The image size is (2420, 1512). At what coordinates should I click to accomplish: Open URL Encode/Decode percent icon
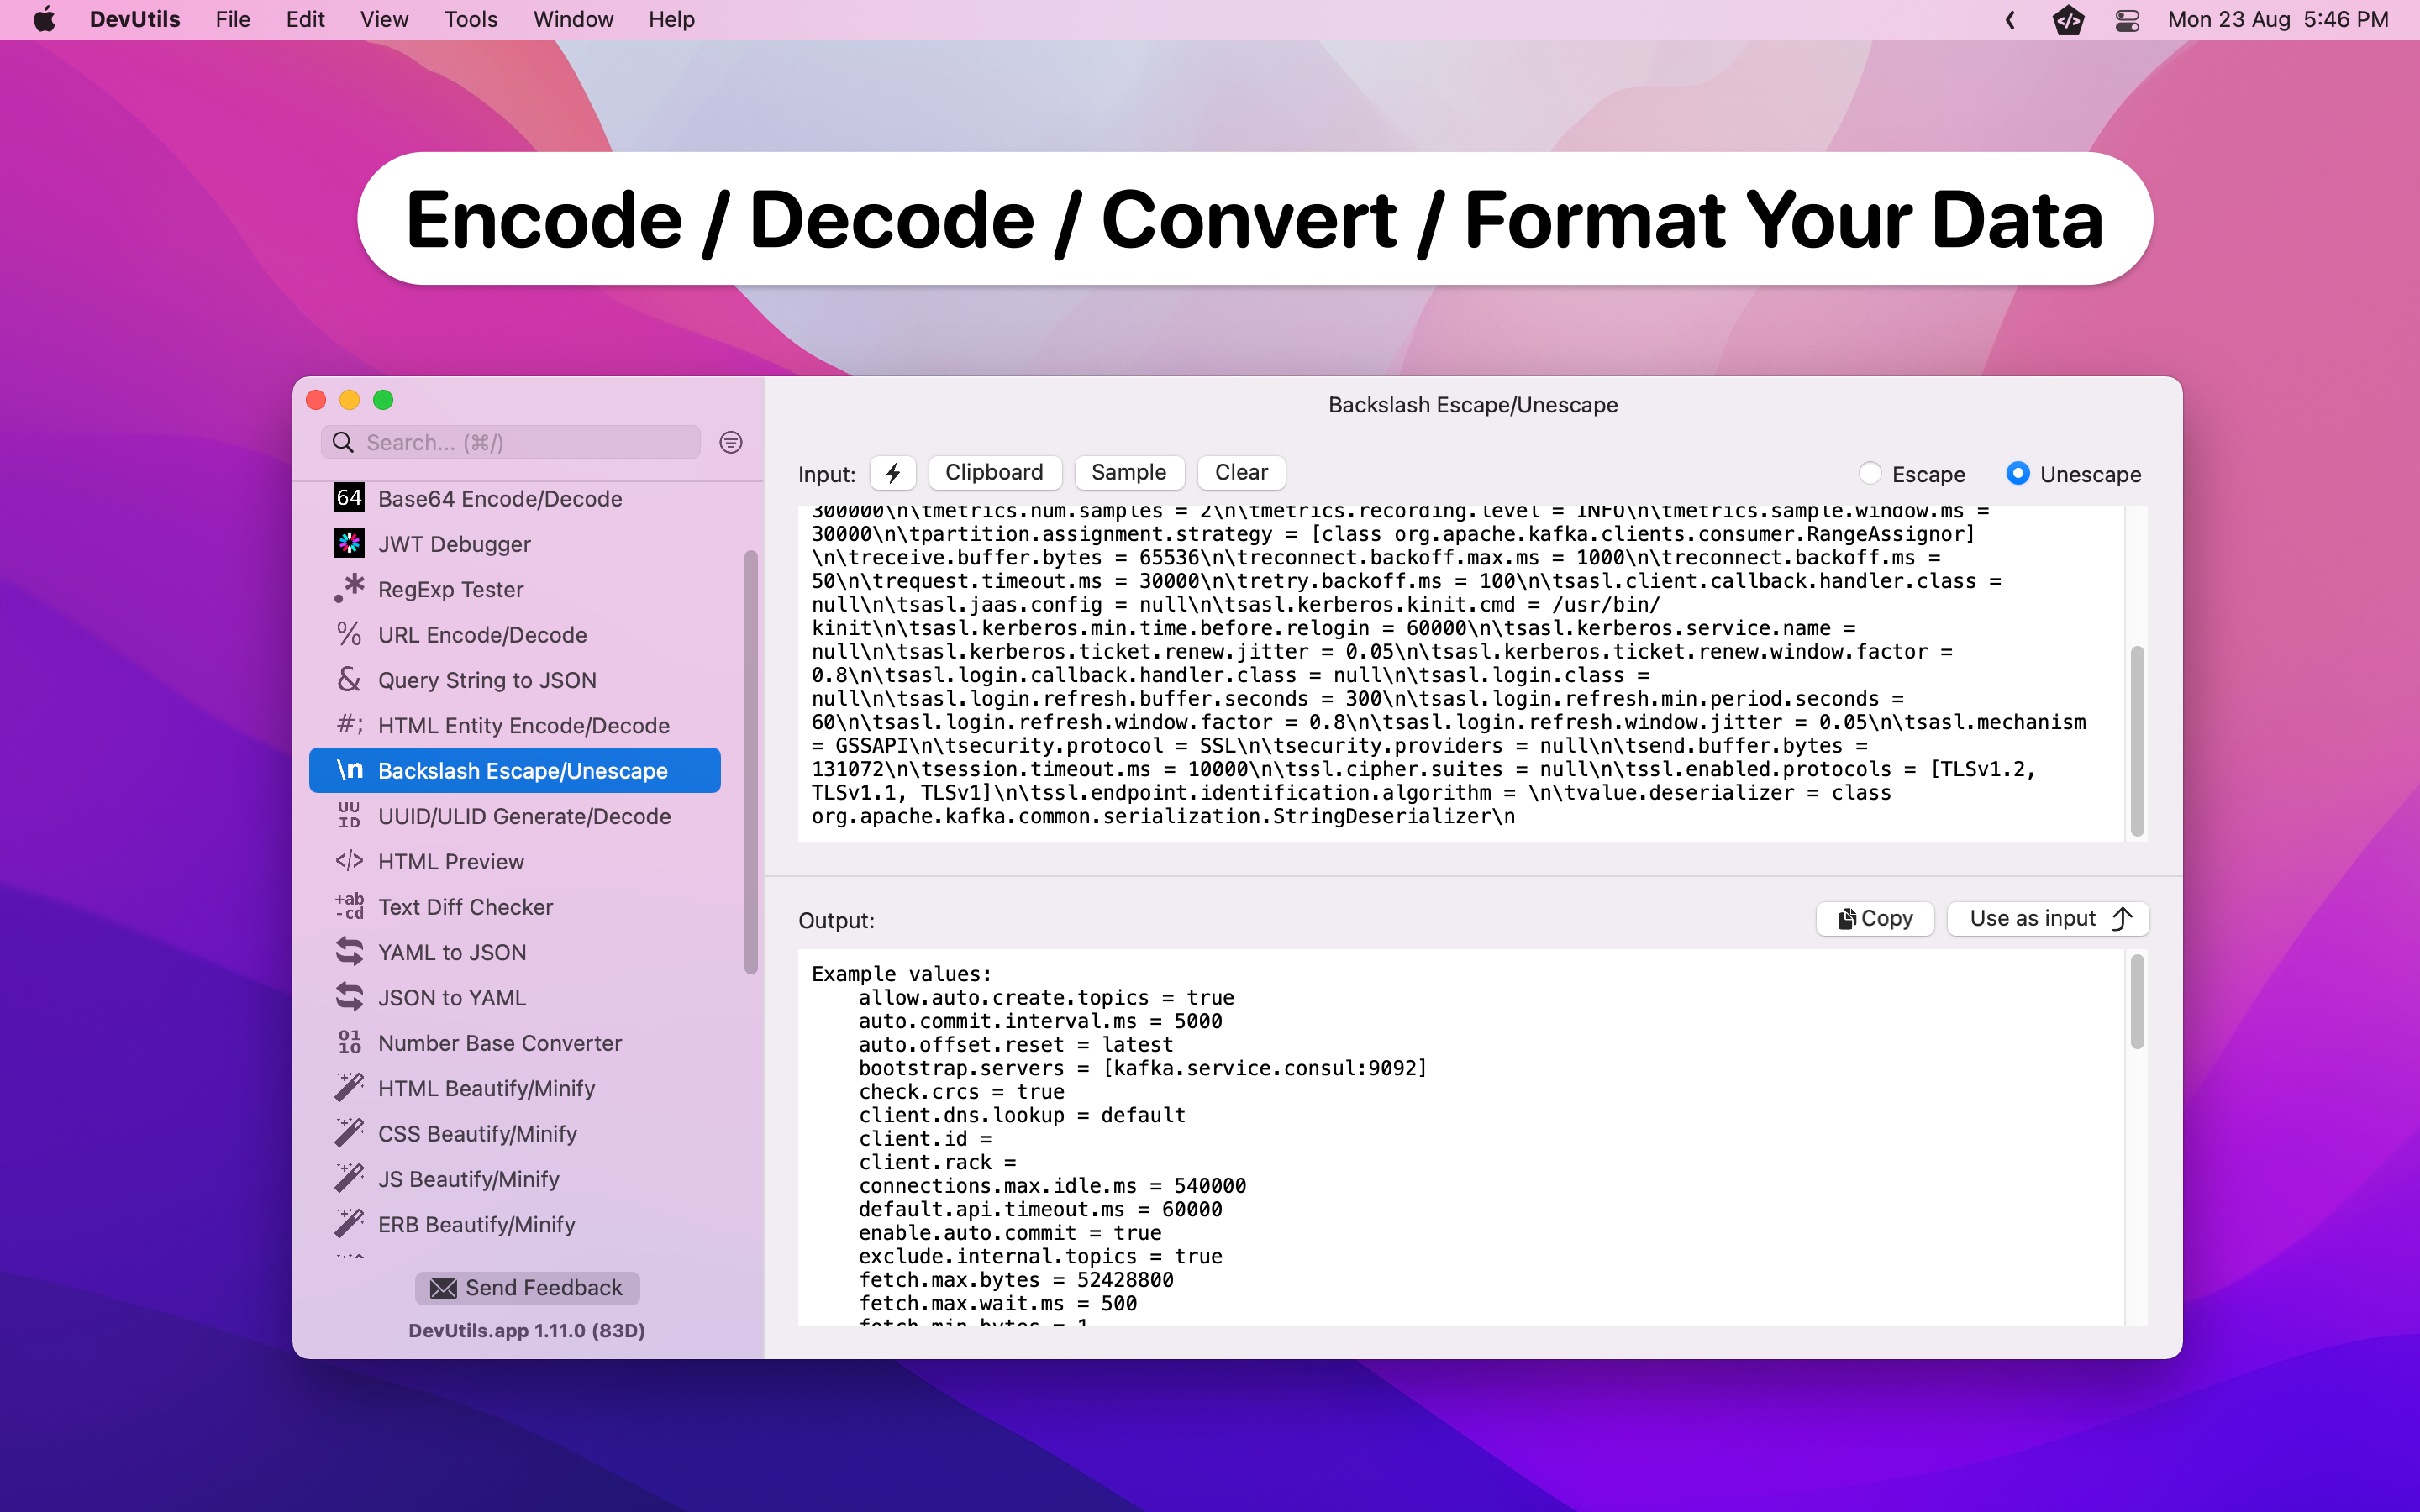coord(349,634)
